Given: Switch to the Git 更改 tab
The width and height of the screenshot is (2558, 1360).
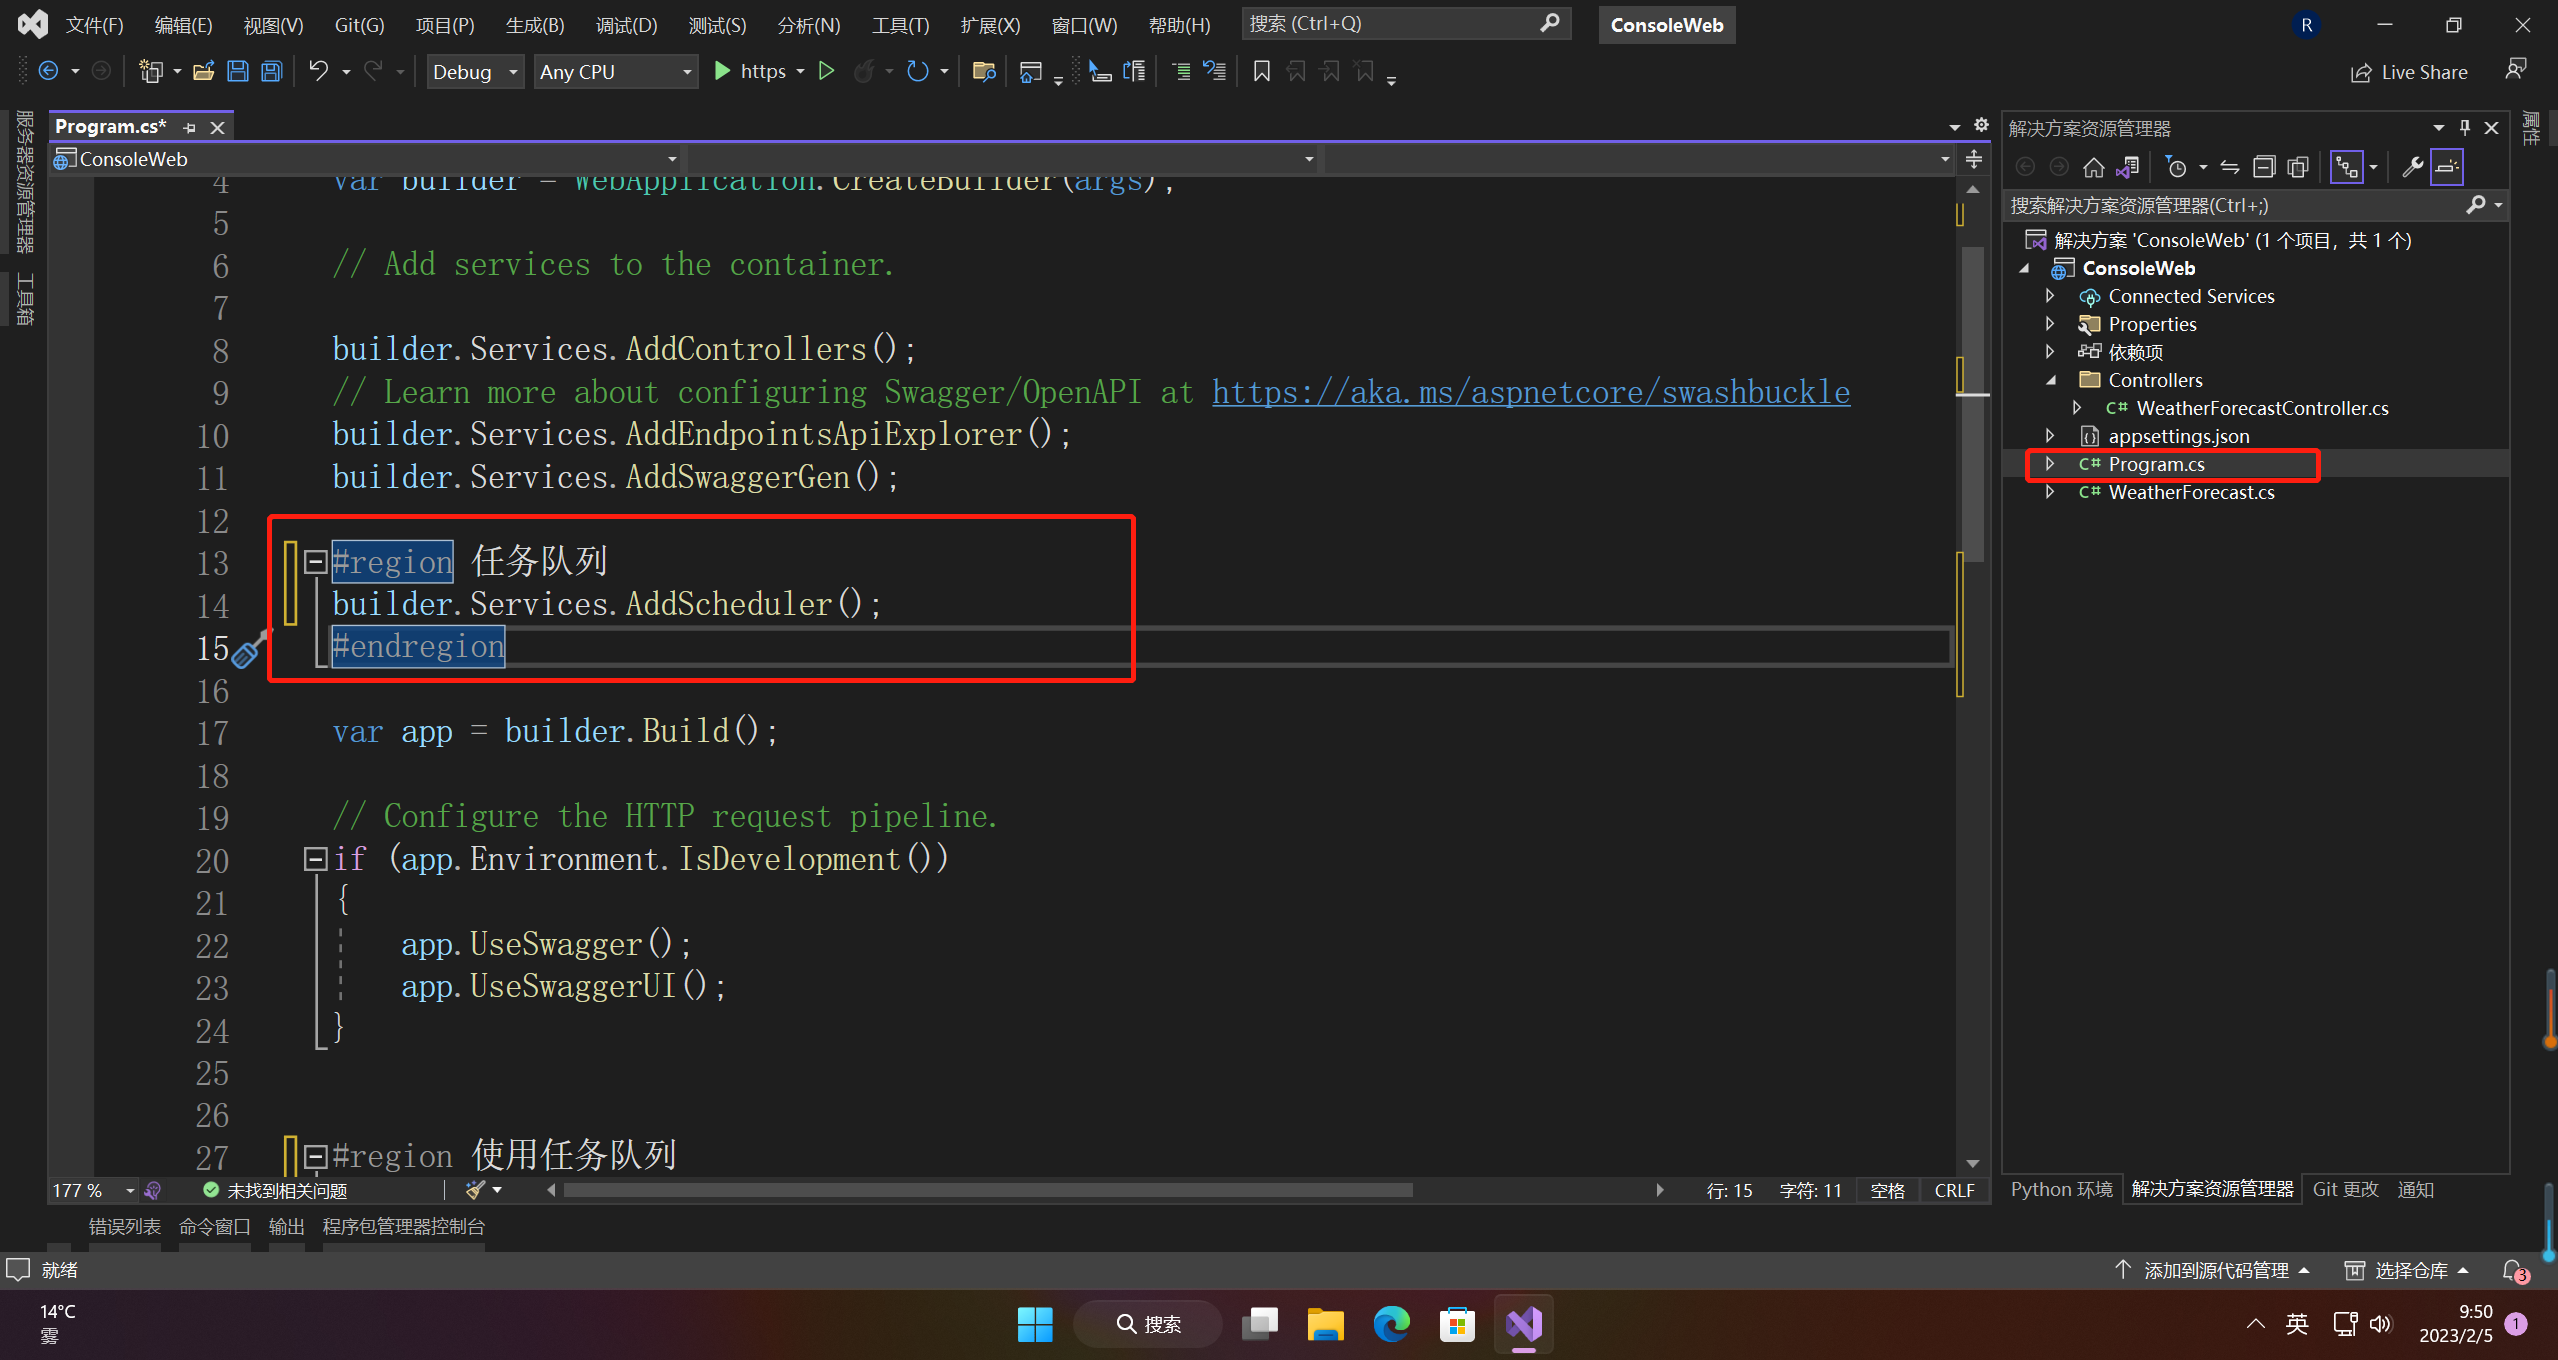Looking at the screenshot, I should pyautogui.click(x=2345, y=1189).
